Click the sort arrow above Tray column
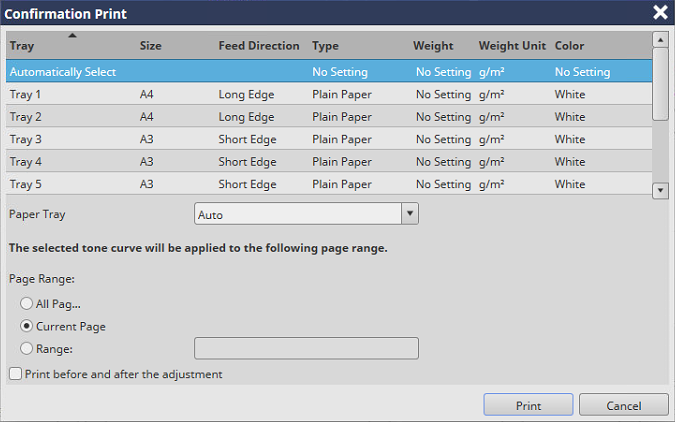Viewport: 675px width, 422px height. 71,35
